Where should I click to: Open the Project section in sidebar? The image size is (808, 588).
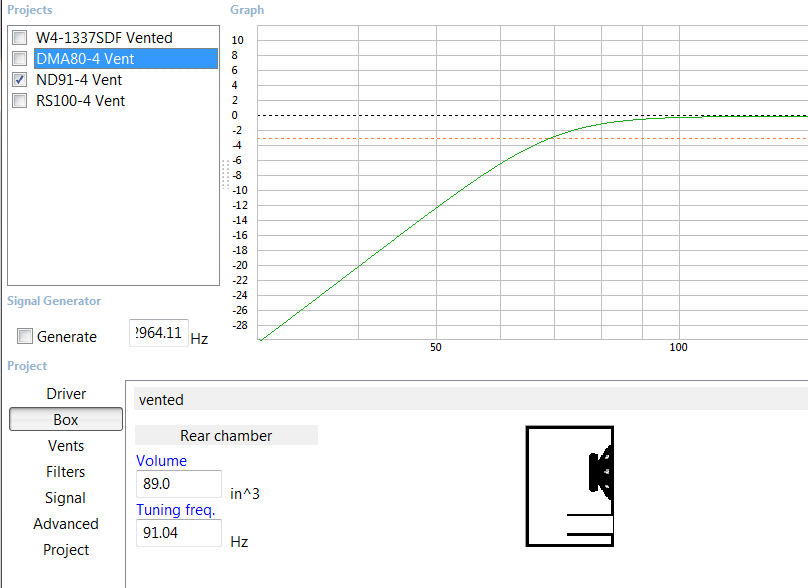(x=66, y=550)
